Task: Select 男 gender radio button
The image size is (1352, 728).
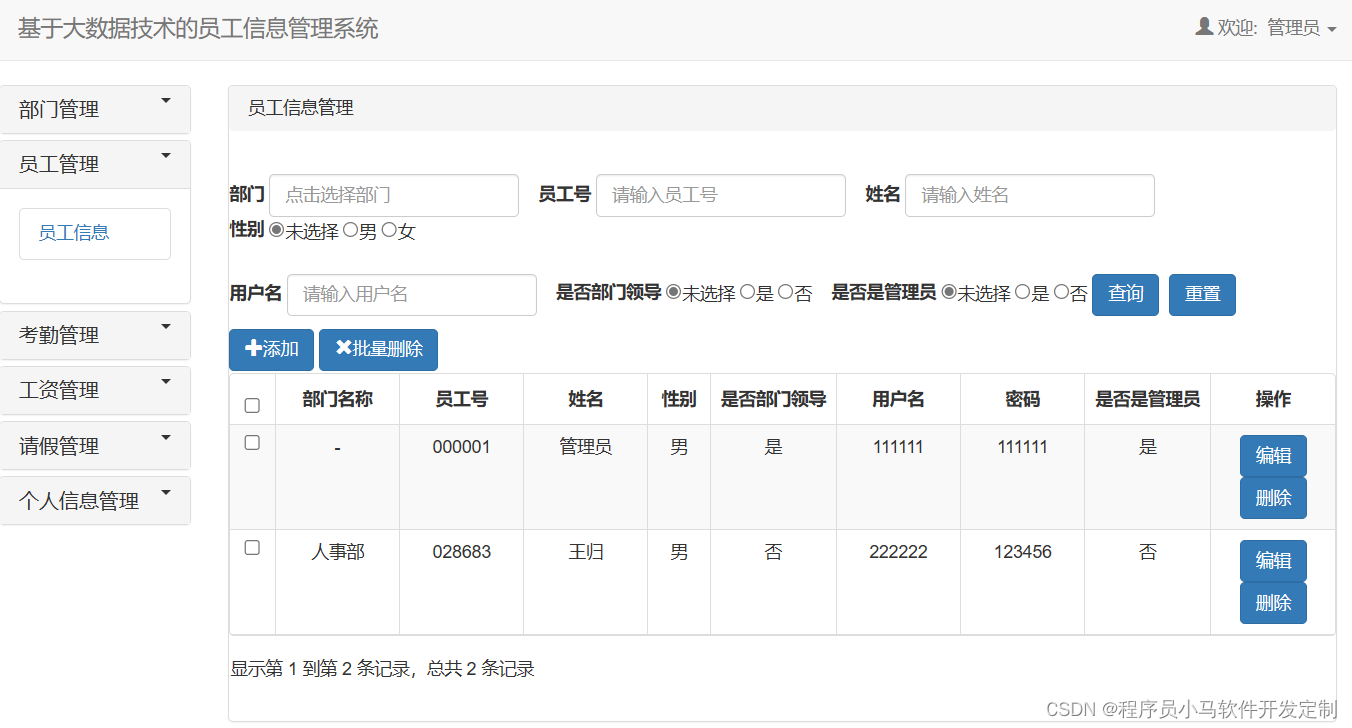Action: [x=351, y=229]
